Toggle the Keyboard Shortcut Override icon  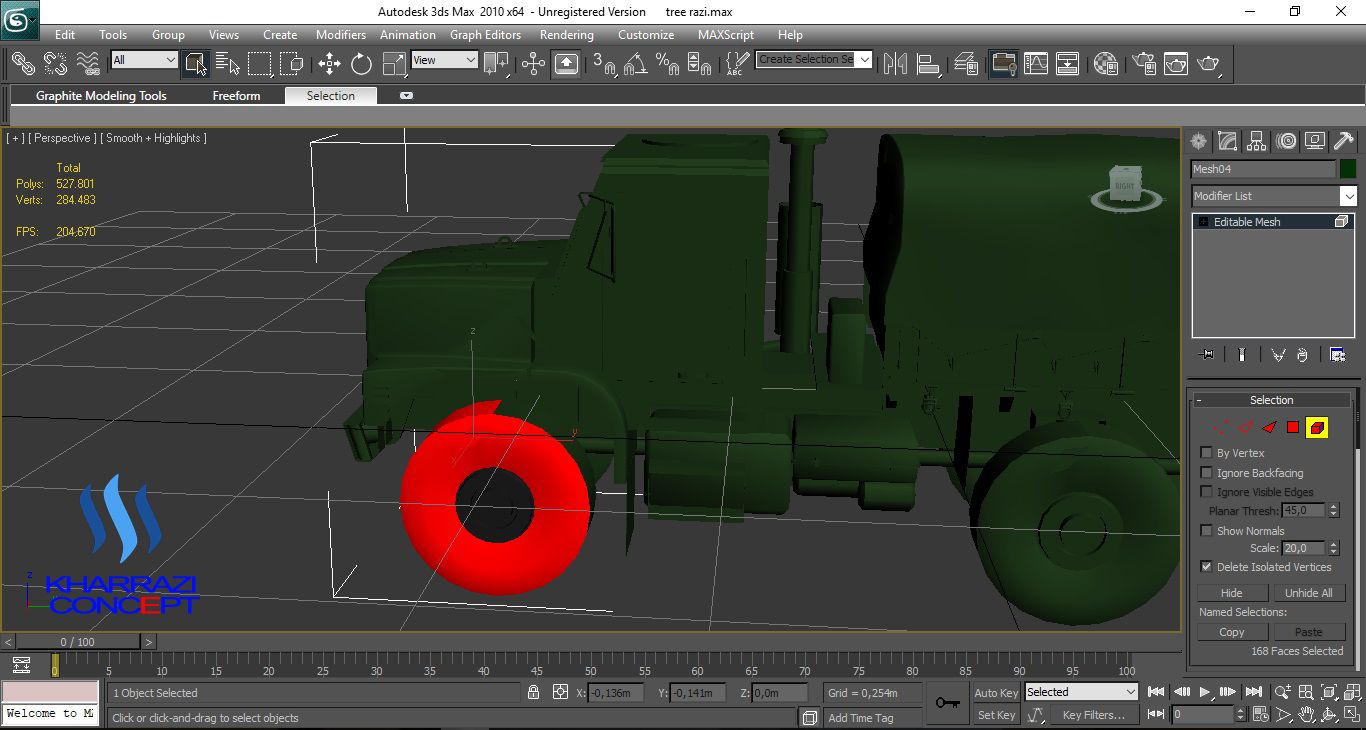566,64
